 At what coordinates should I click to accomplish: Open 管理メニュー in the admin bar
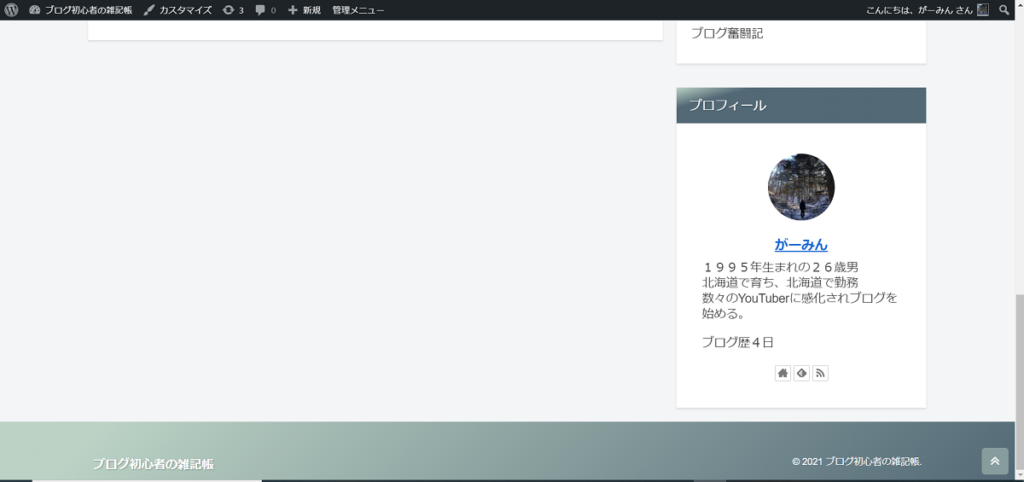pyautogui.click(x=358, y=10)
